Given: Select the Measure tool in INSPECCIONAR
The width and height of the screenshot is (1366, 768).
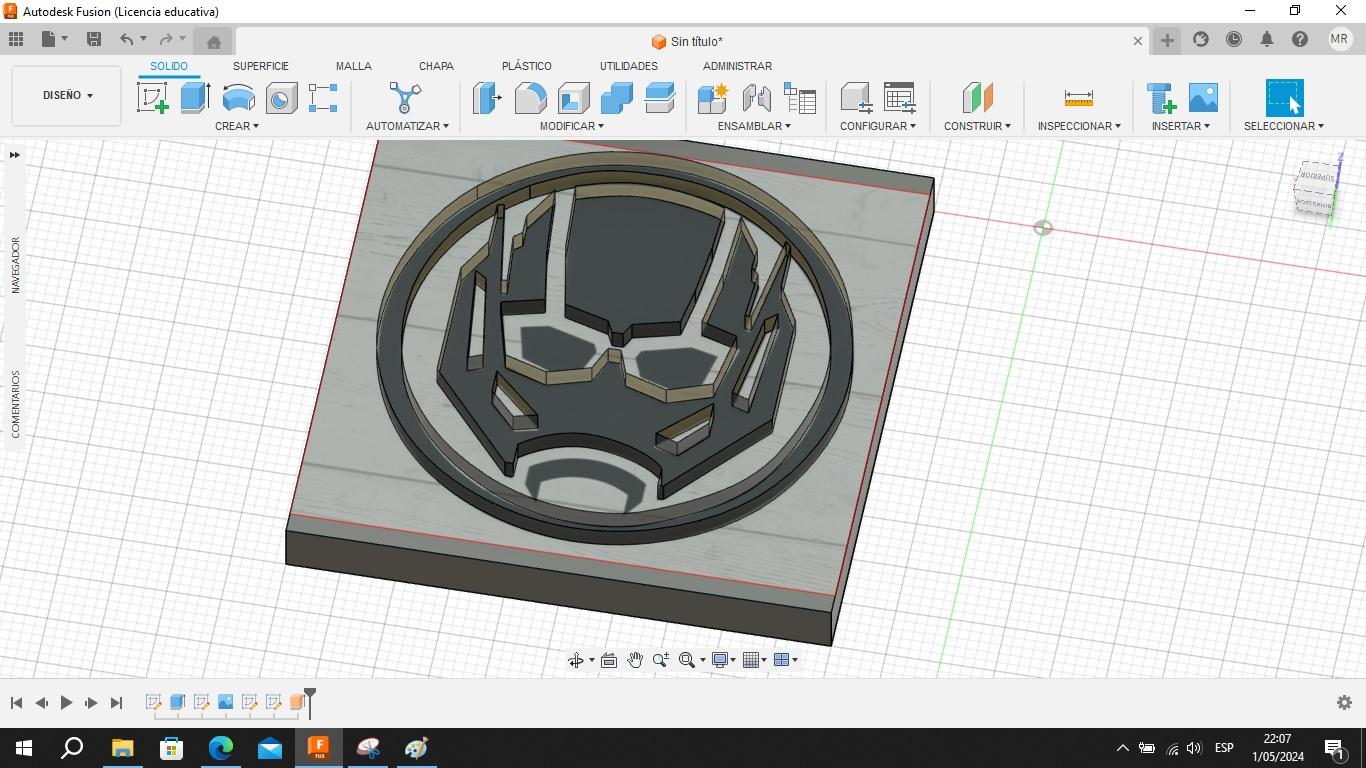Looking at the screenshot, I should 1078,98.
